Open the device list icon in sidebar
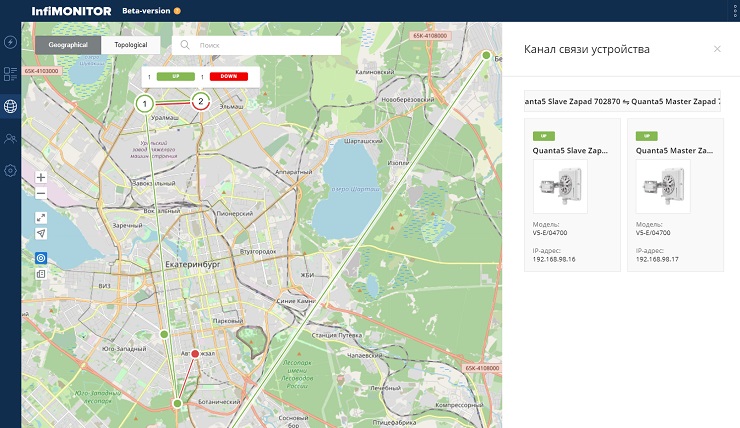 pyautogui.click(x=10, y=74)
